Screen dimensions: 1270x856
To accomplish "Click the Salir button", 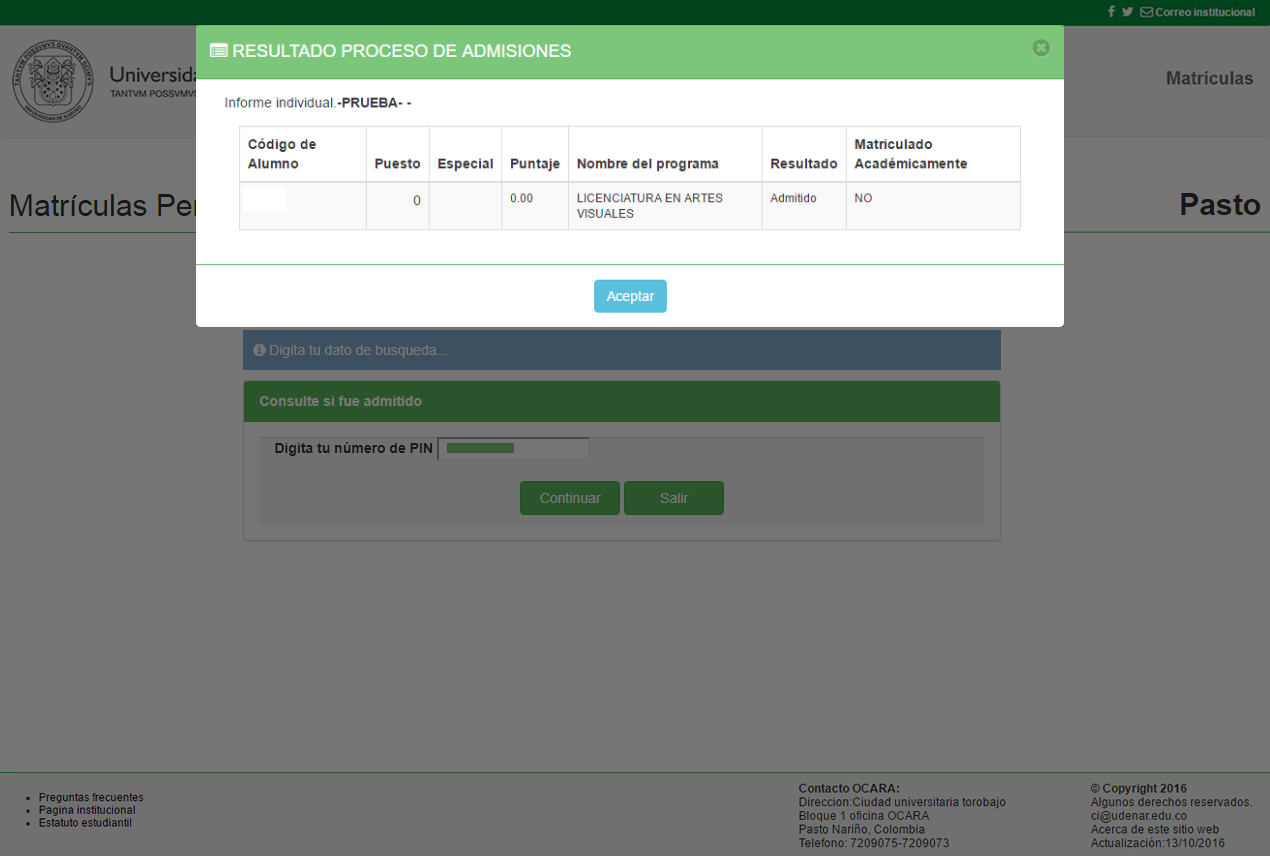I will [674, 498].
